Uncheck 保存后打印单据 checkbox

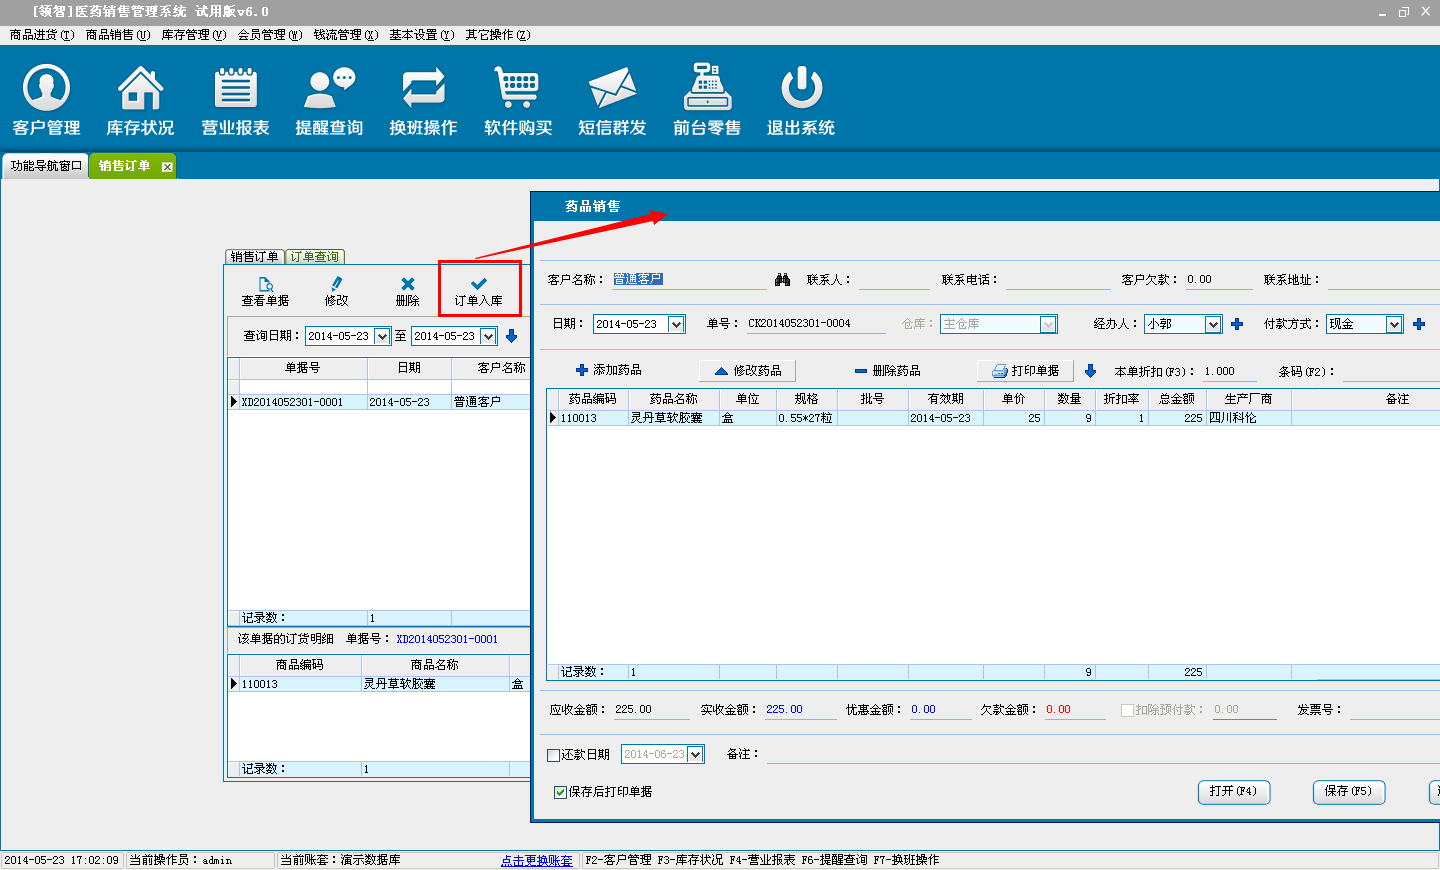[560, 792]
